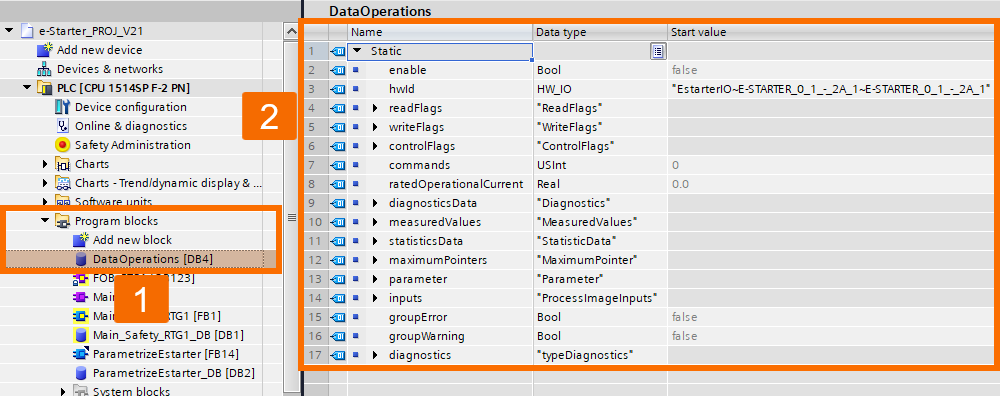Select DataOperations [DB4] in the tree
1000x396 pixels.
coord(153,260)
